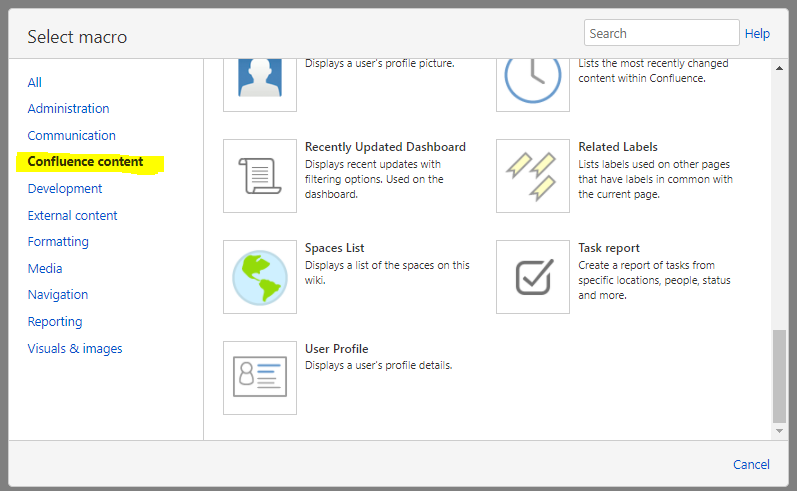Switch to External content category
Screen dimensions: 797x491
tap(72, 216)
